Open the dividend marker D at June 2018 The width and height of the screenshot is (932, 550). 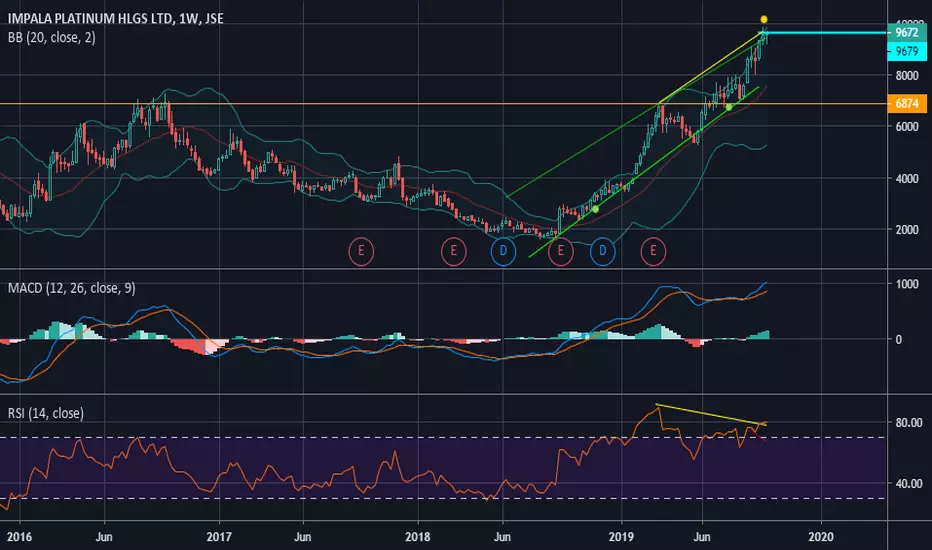tap(503, 251)
